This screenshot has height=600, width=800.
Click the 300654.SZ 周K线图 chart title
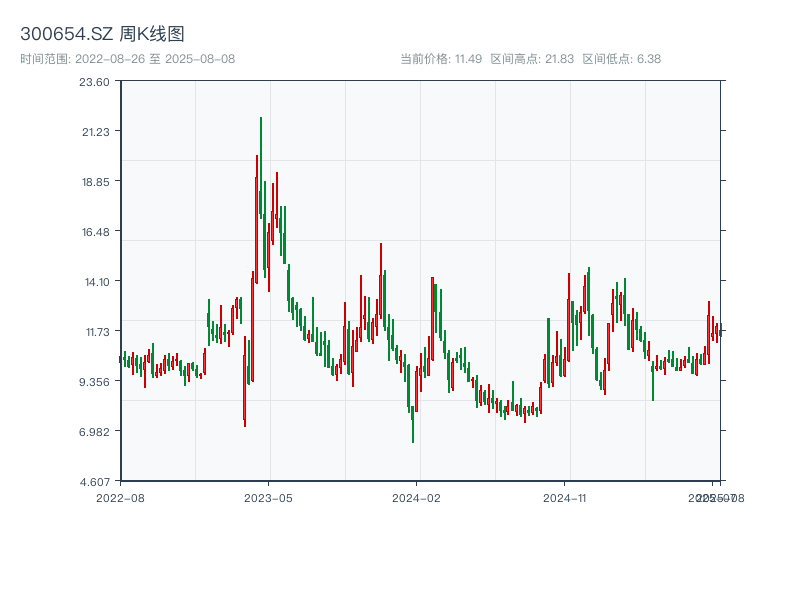coord(102,35)
